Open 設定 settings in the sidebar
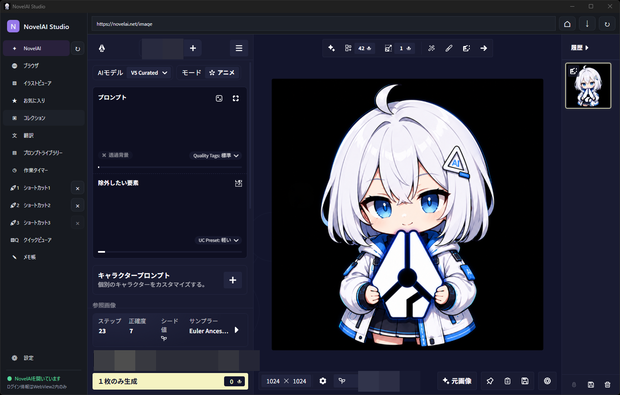The height and width of the screenshot is (395, 620). coord(43,358)
